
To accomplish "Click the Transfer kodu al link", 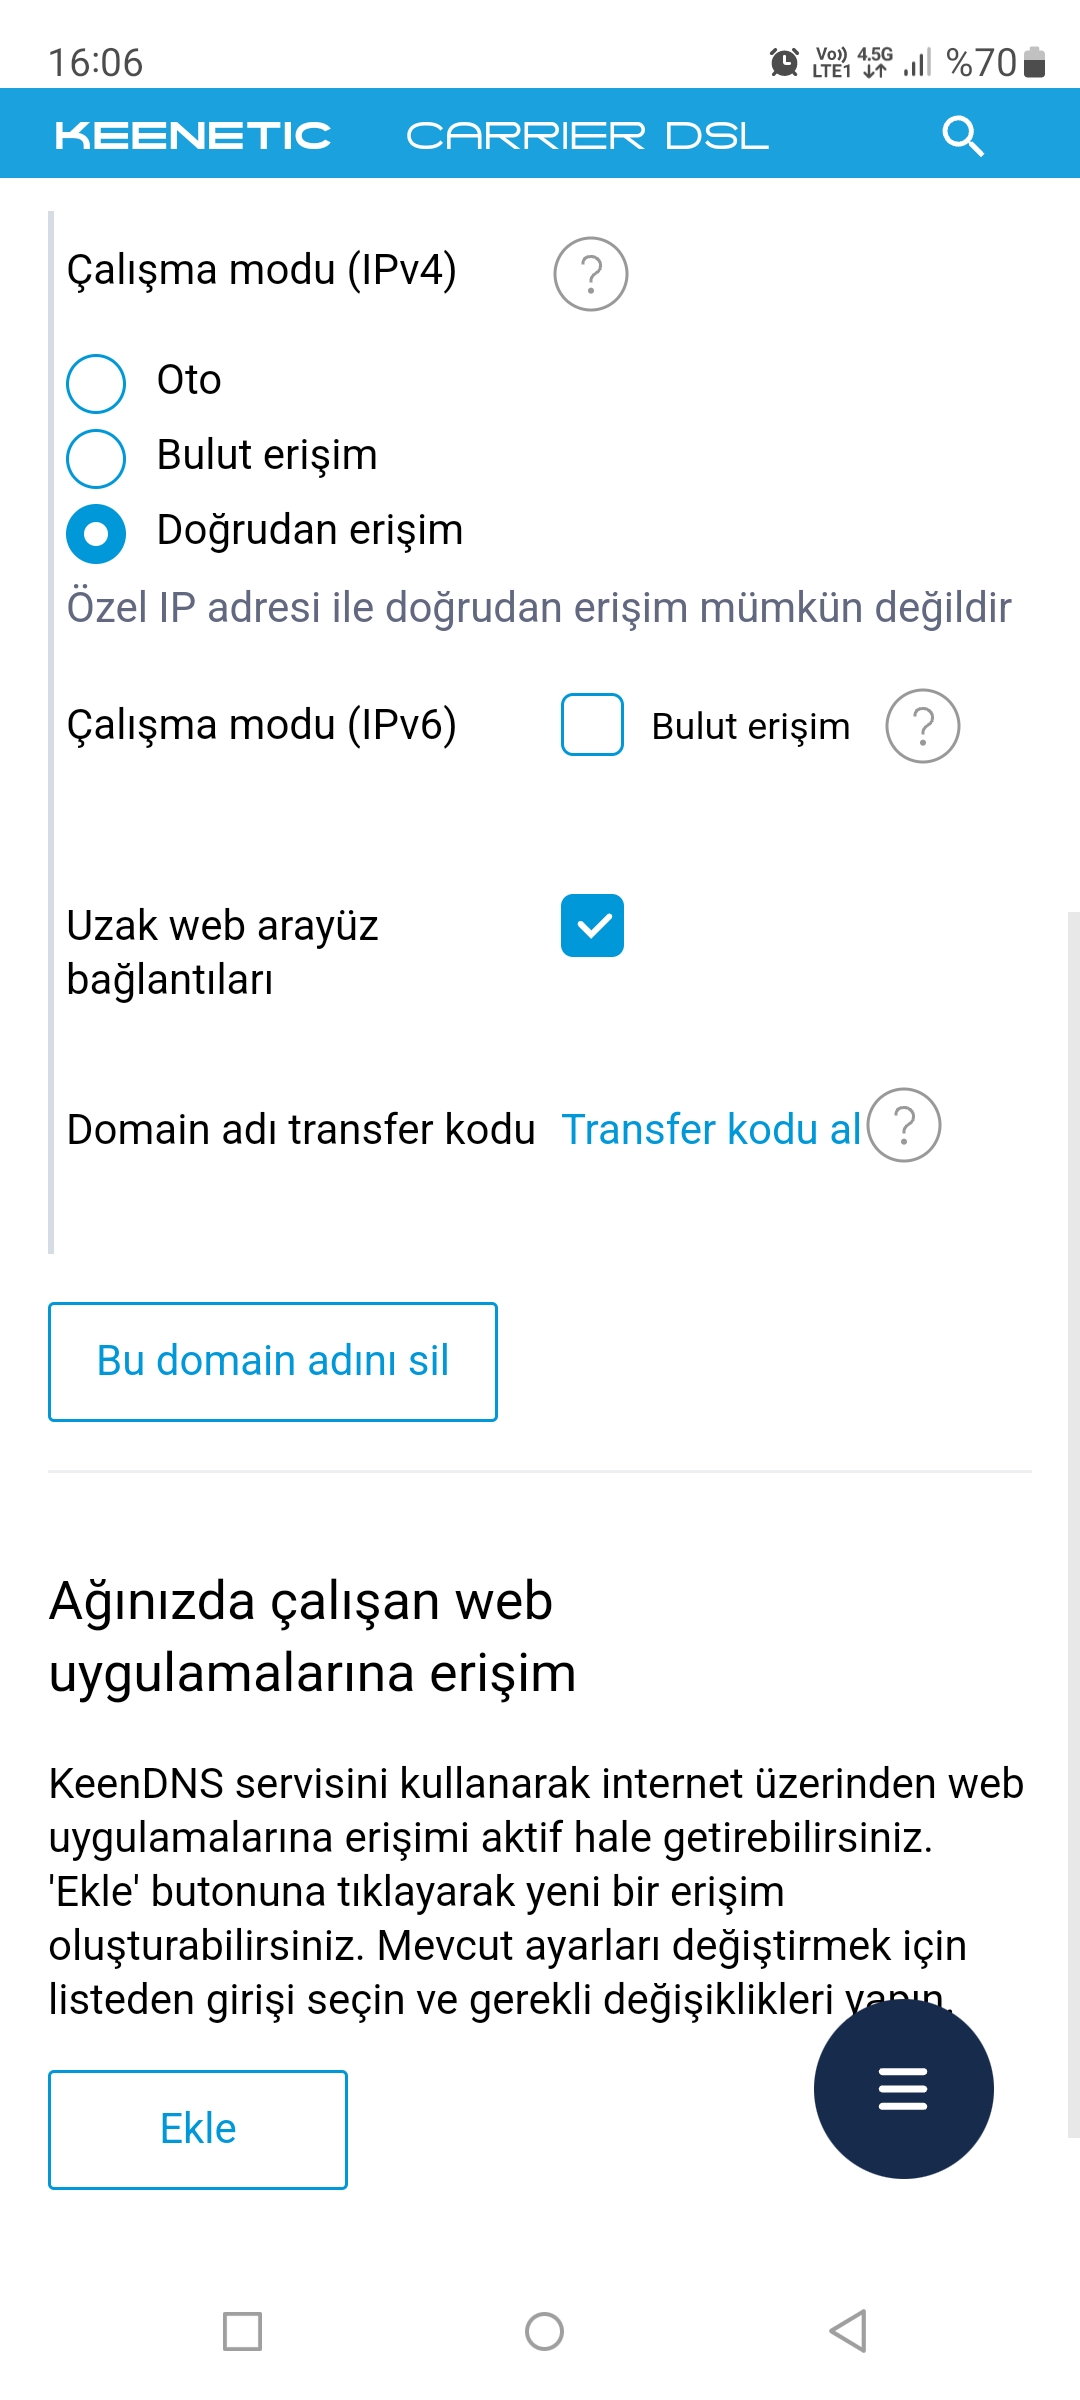I will pyautogui.click(x=711, y=1129).
